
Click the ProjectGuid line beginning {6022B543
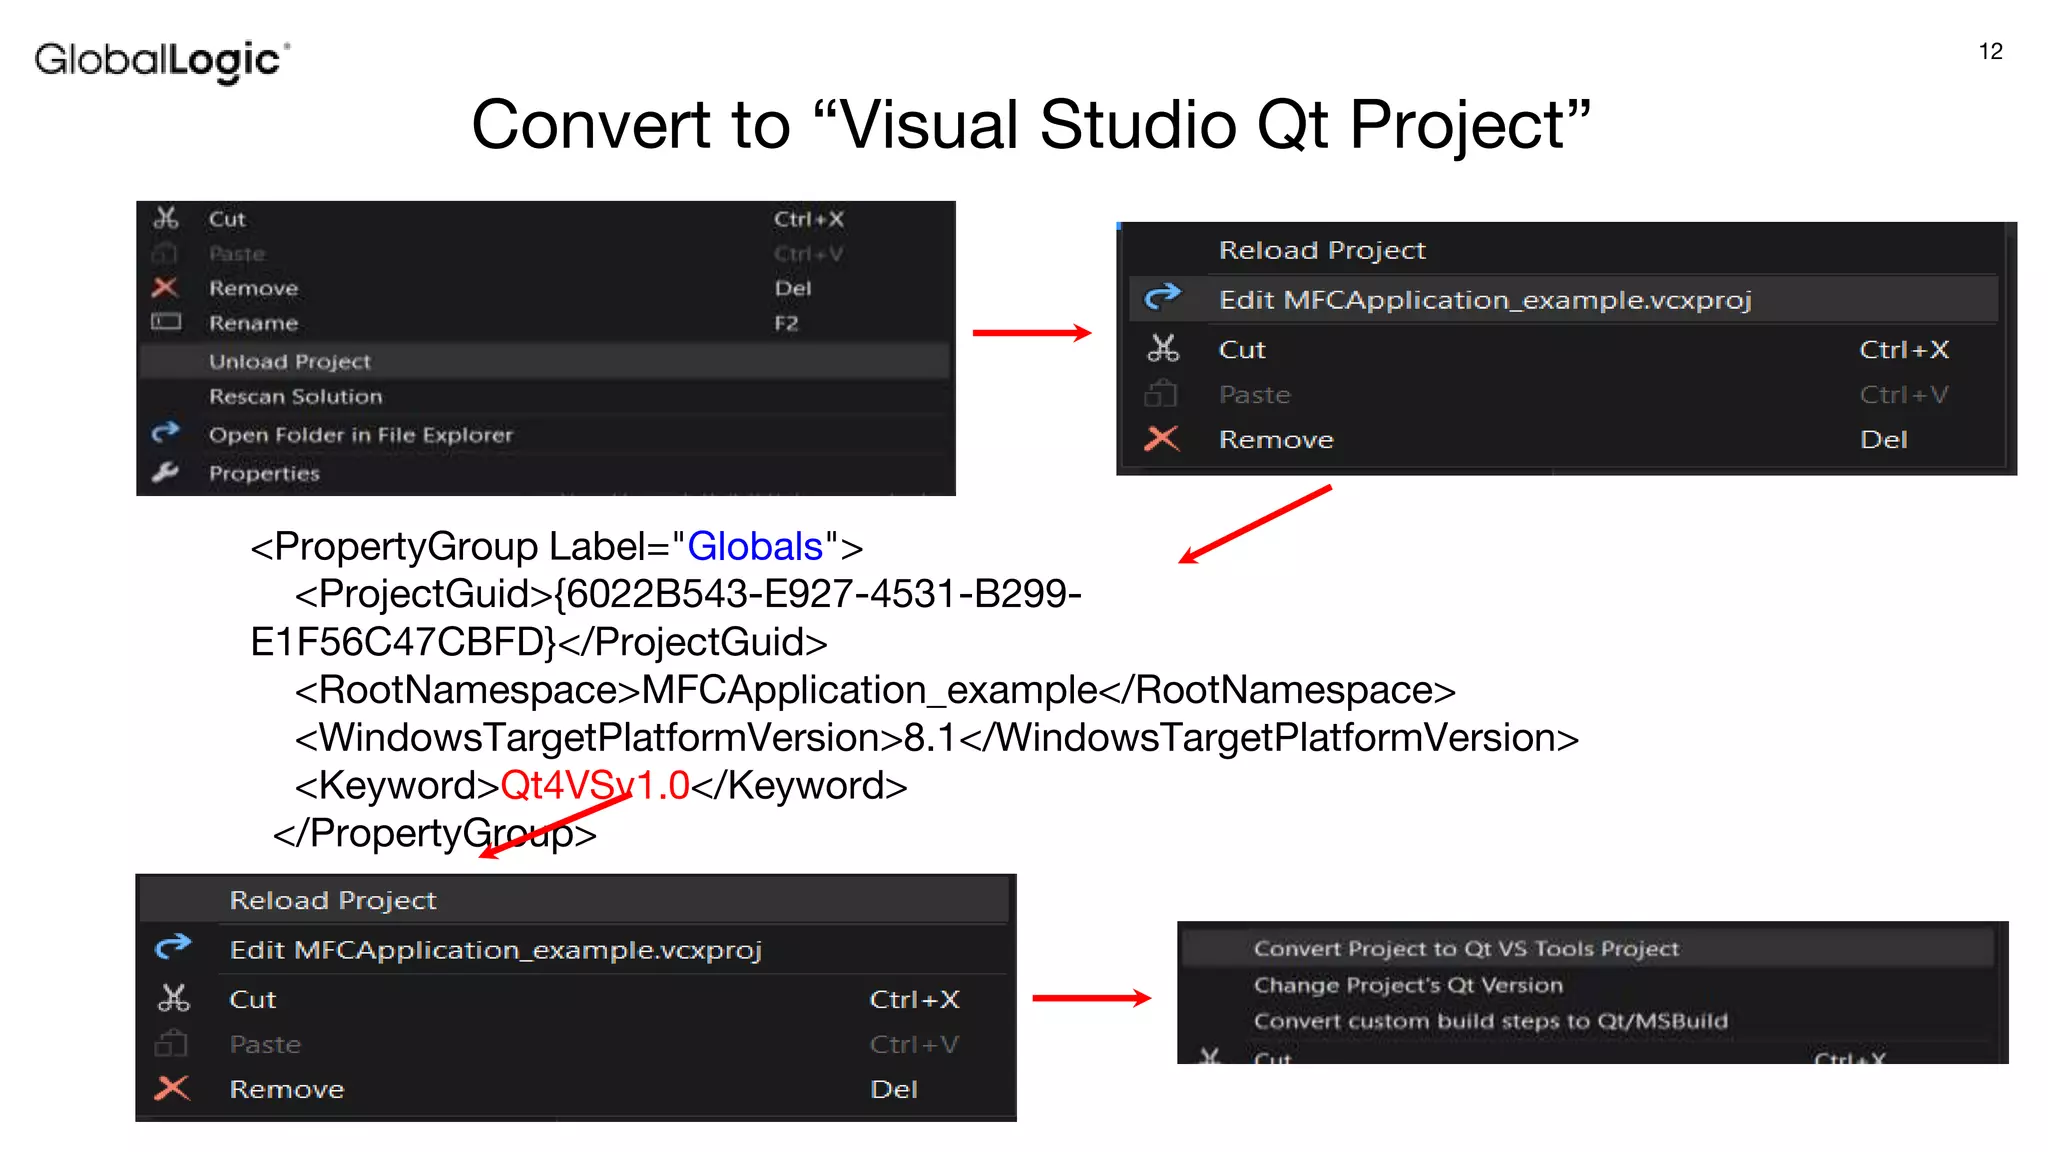(x=687, y=594)
